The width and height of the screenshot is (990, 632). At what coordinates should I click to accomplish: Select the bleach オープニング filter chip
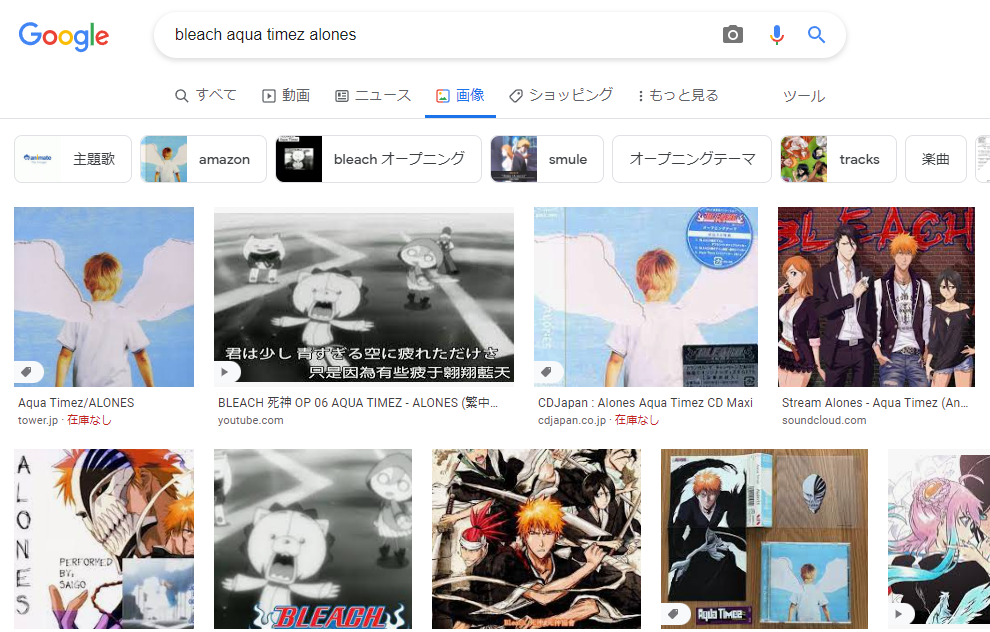pyautogui.click(x=378, y=159)
